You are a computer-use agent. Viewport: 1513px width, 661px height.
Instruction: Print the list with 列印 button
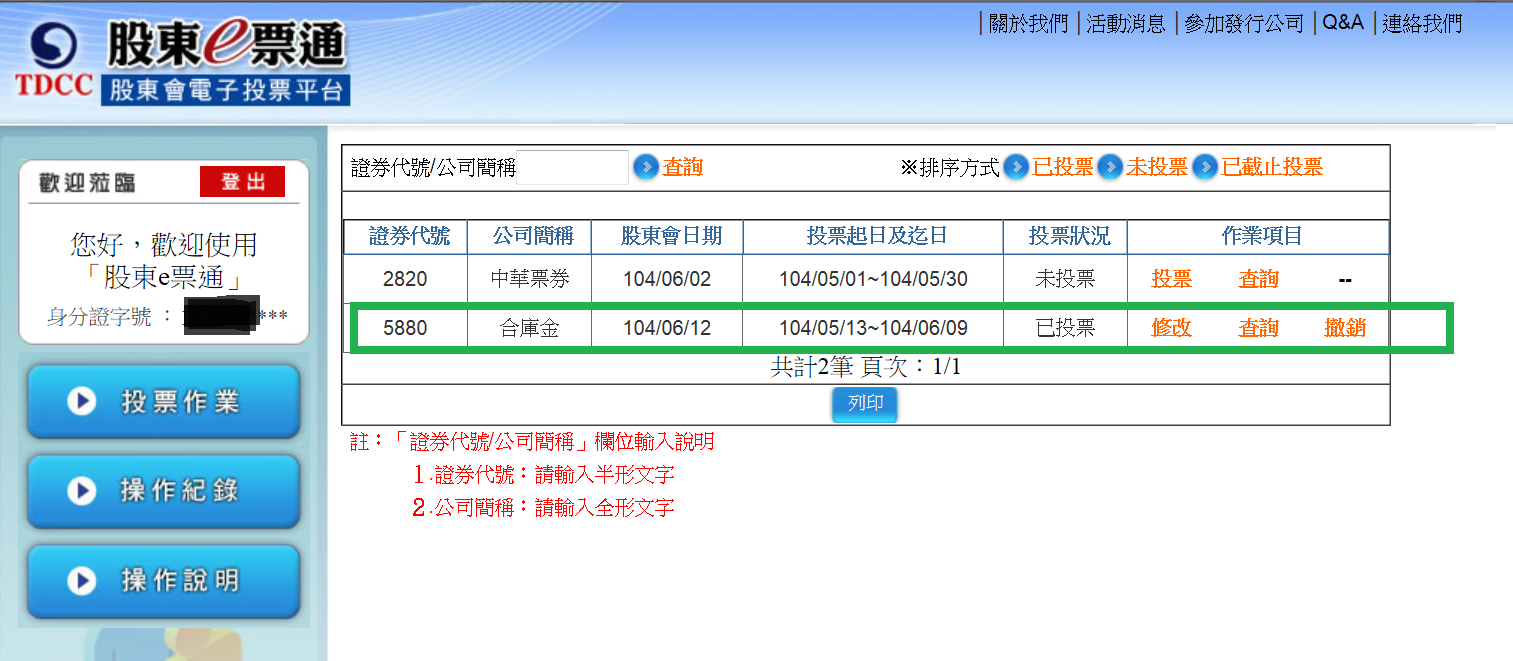pos(865,405)
